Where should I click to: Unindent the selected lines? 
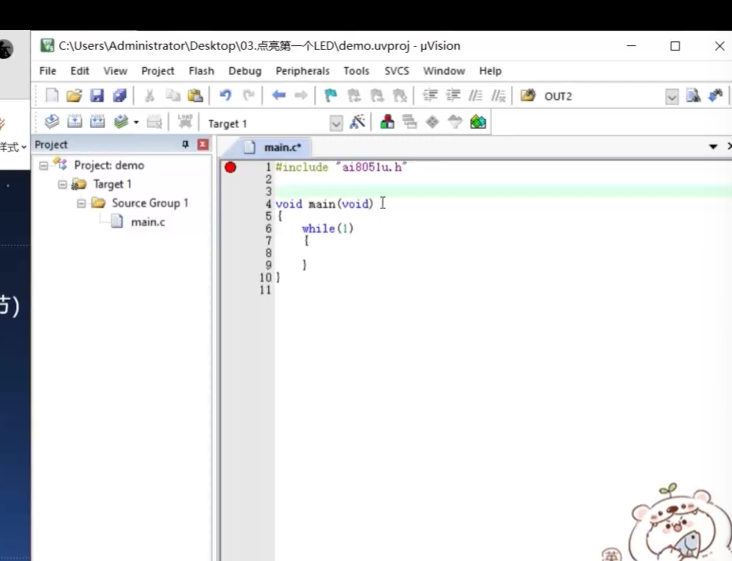[453, 96]
